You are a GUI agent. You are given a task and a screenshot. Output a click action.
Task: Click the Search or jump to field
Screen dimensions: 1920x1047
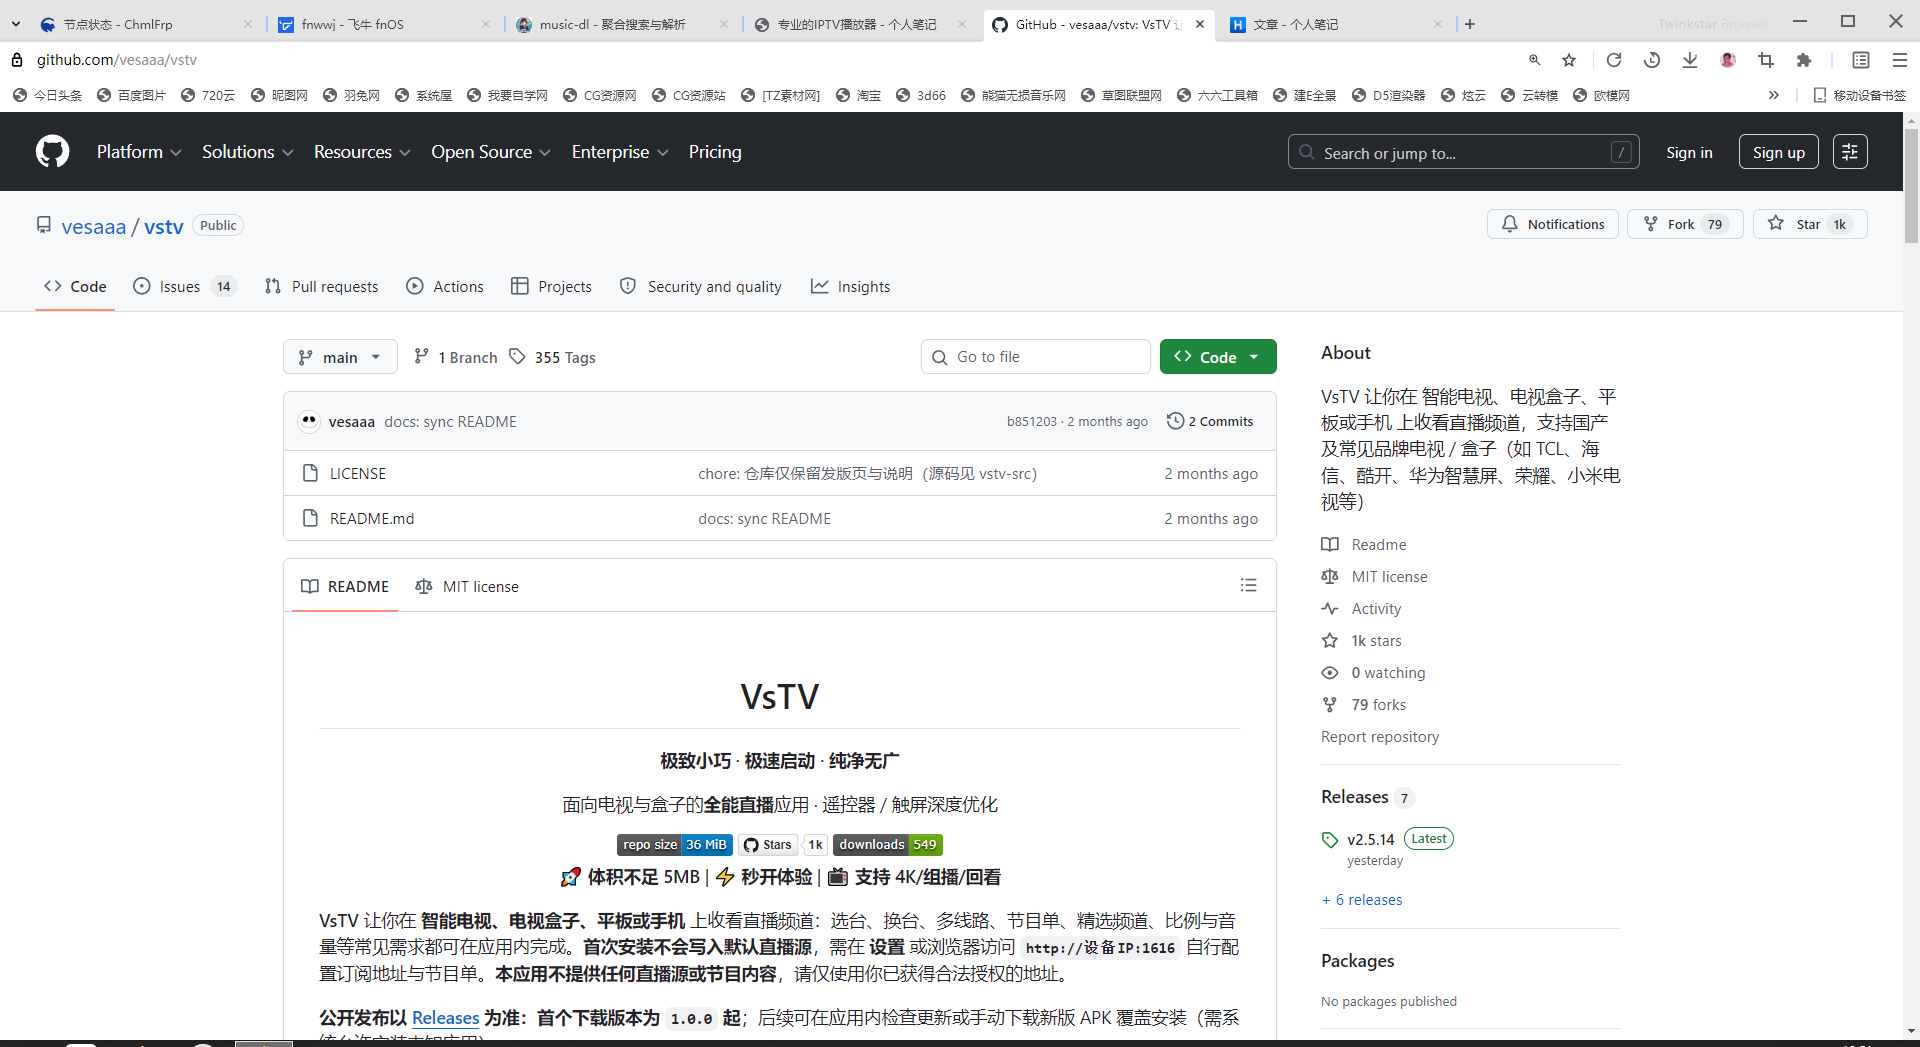tap(1464, 152)
